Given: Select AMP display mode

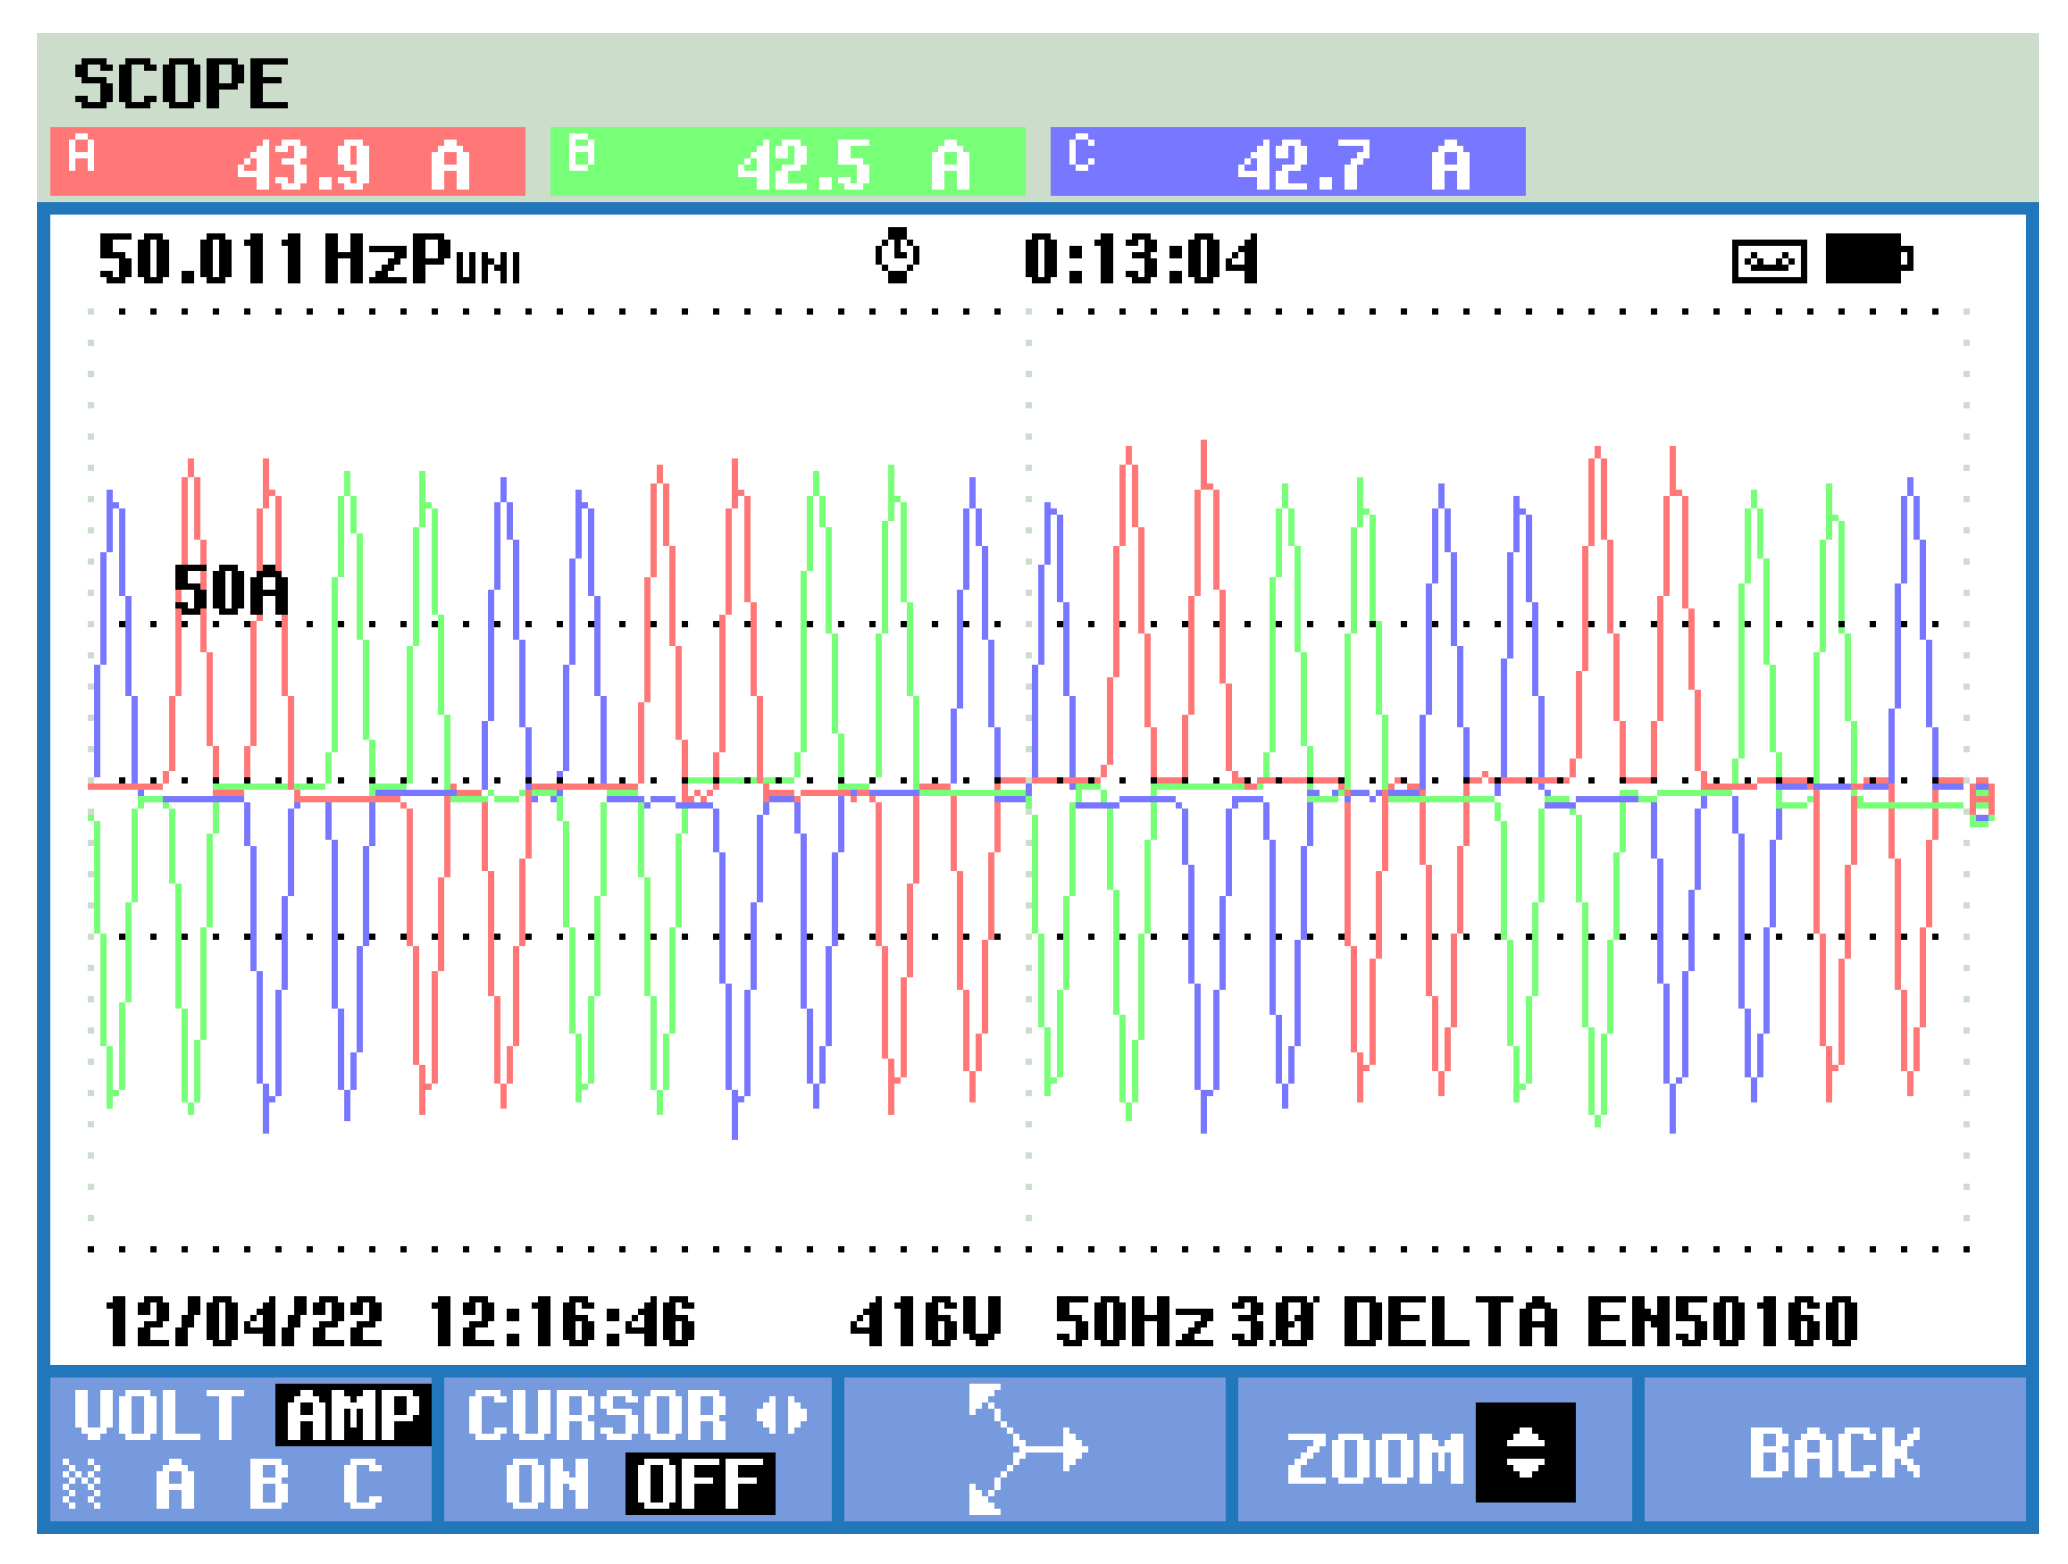Looking at the screenshot, I should (352, 1415).
